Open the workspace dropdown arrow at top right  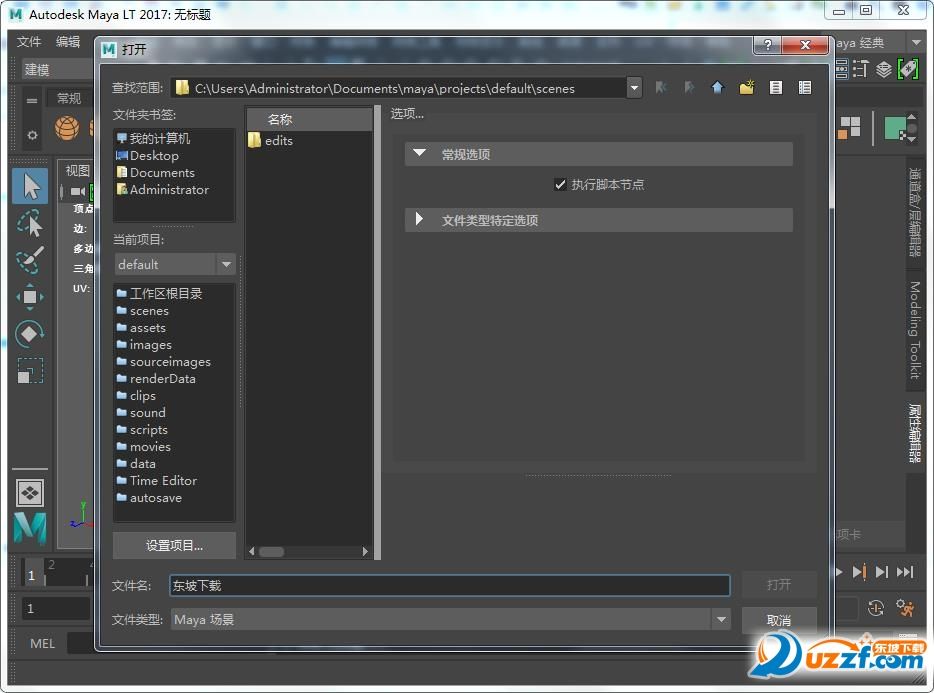click(916, 43)
